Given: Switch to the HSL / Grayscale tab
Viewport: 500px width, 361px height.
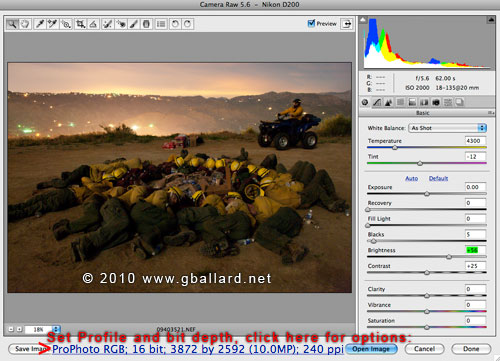Looking at the screenshot, I should pyautogui.click(x=400, y=102).
